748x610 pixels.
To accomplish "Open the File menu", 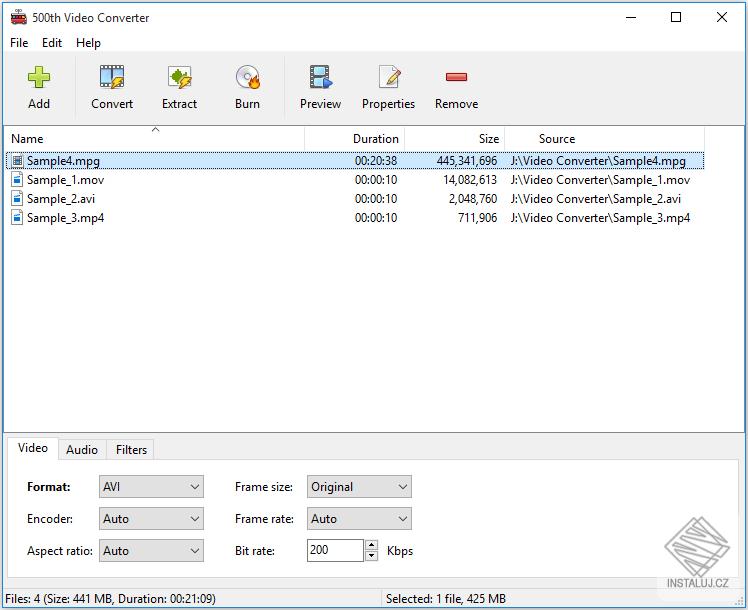I will tap(19, 43).
